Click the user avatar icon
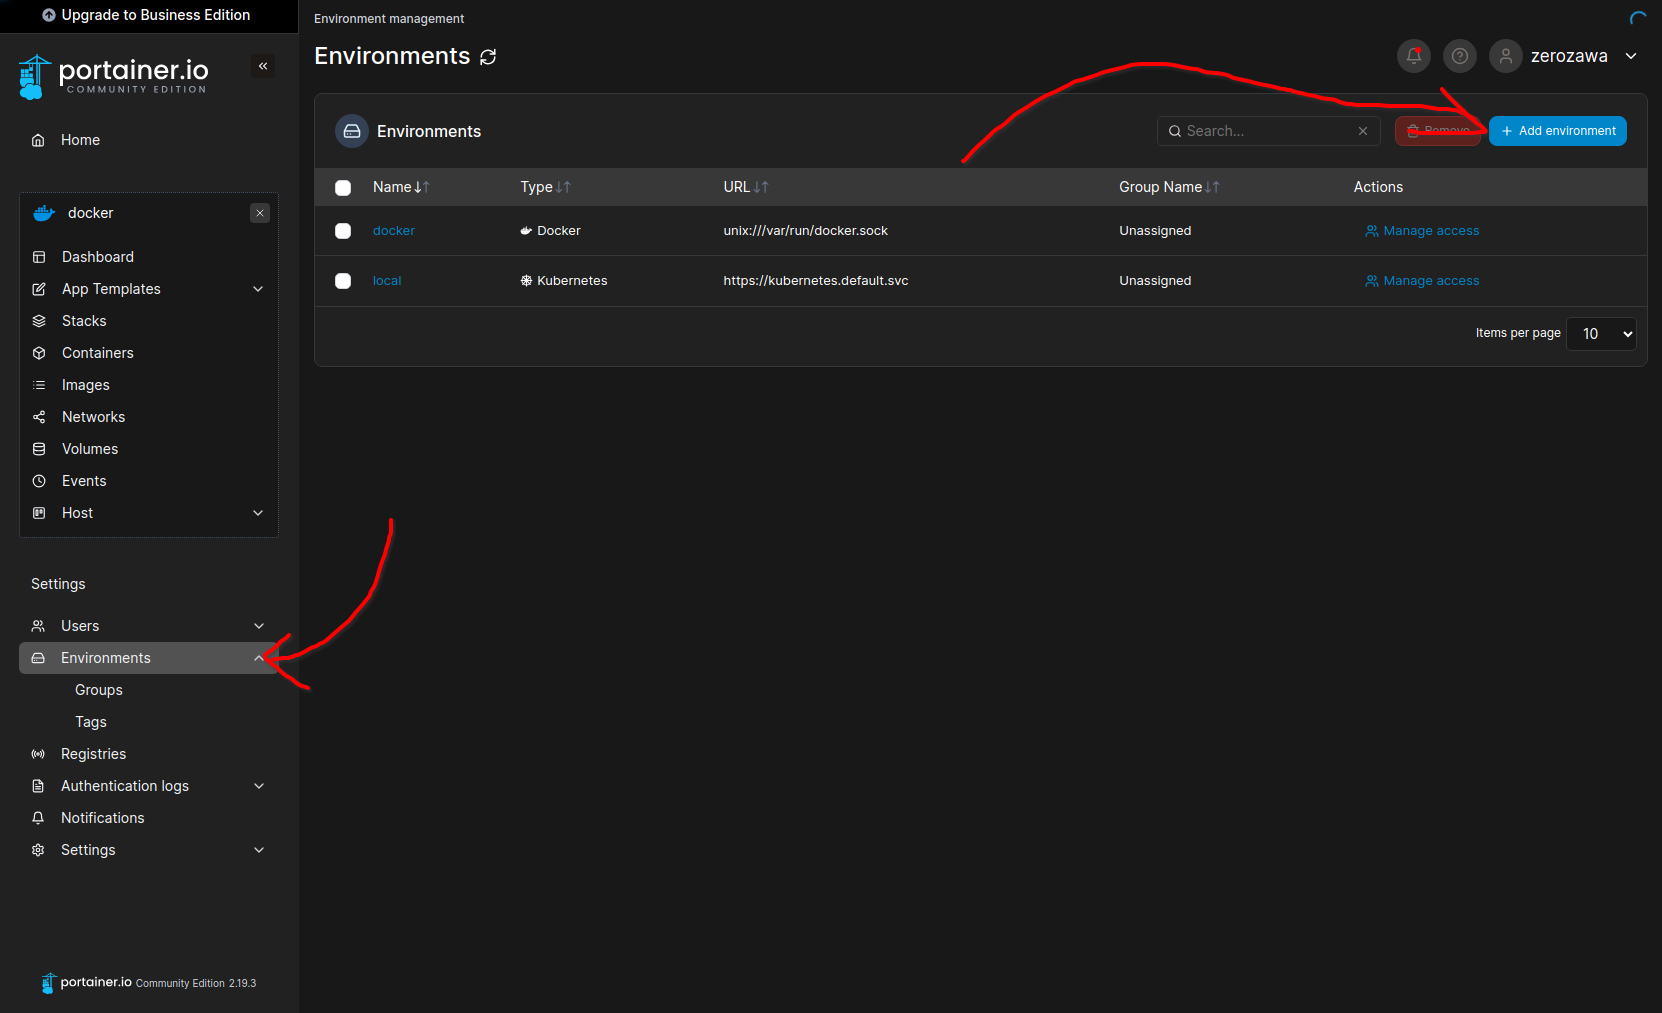The image size is (1662, 1013). click(x=1505, y=56)
